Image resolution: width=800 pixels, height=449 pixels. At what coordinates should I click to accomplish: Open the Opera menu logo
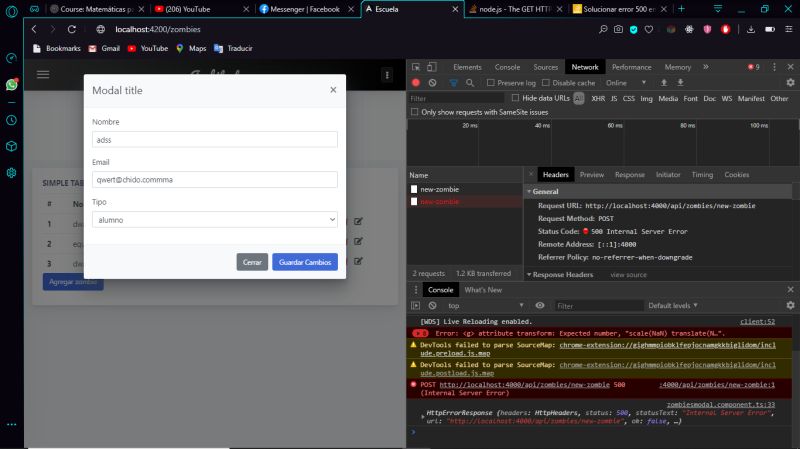[11, 11]
